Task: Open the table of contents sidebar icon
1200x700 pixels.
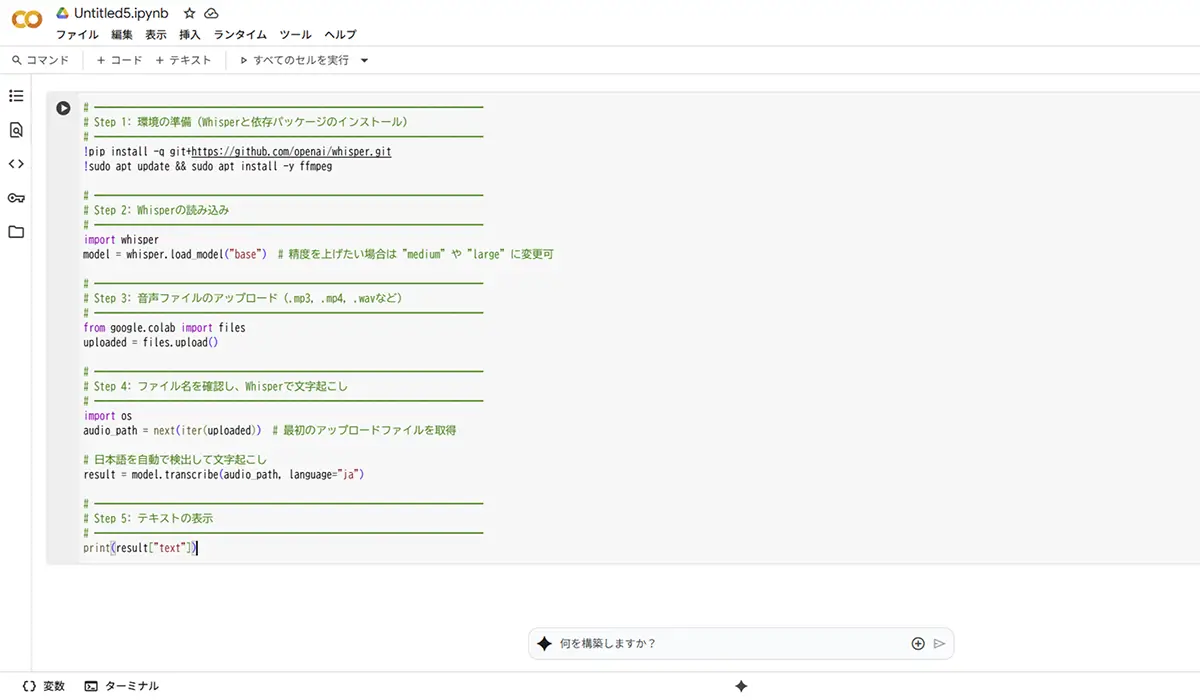Action: tap(16, 96)
